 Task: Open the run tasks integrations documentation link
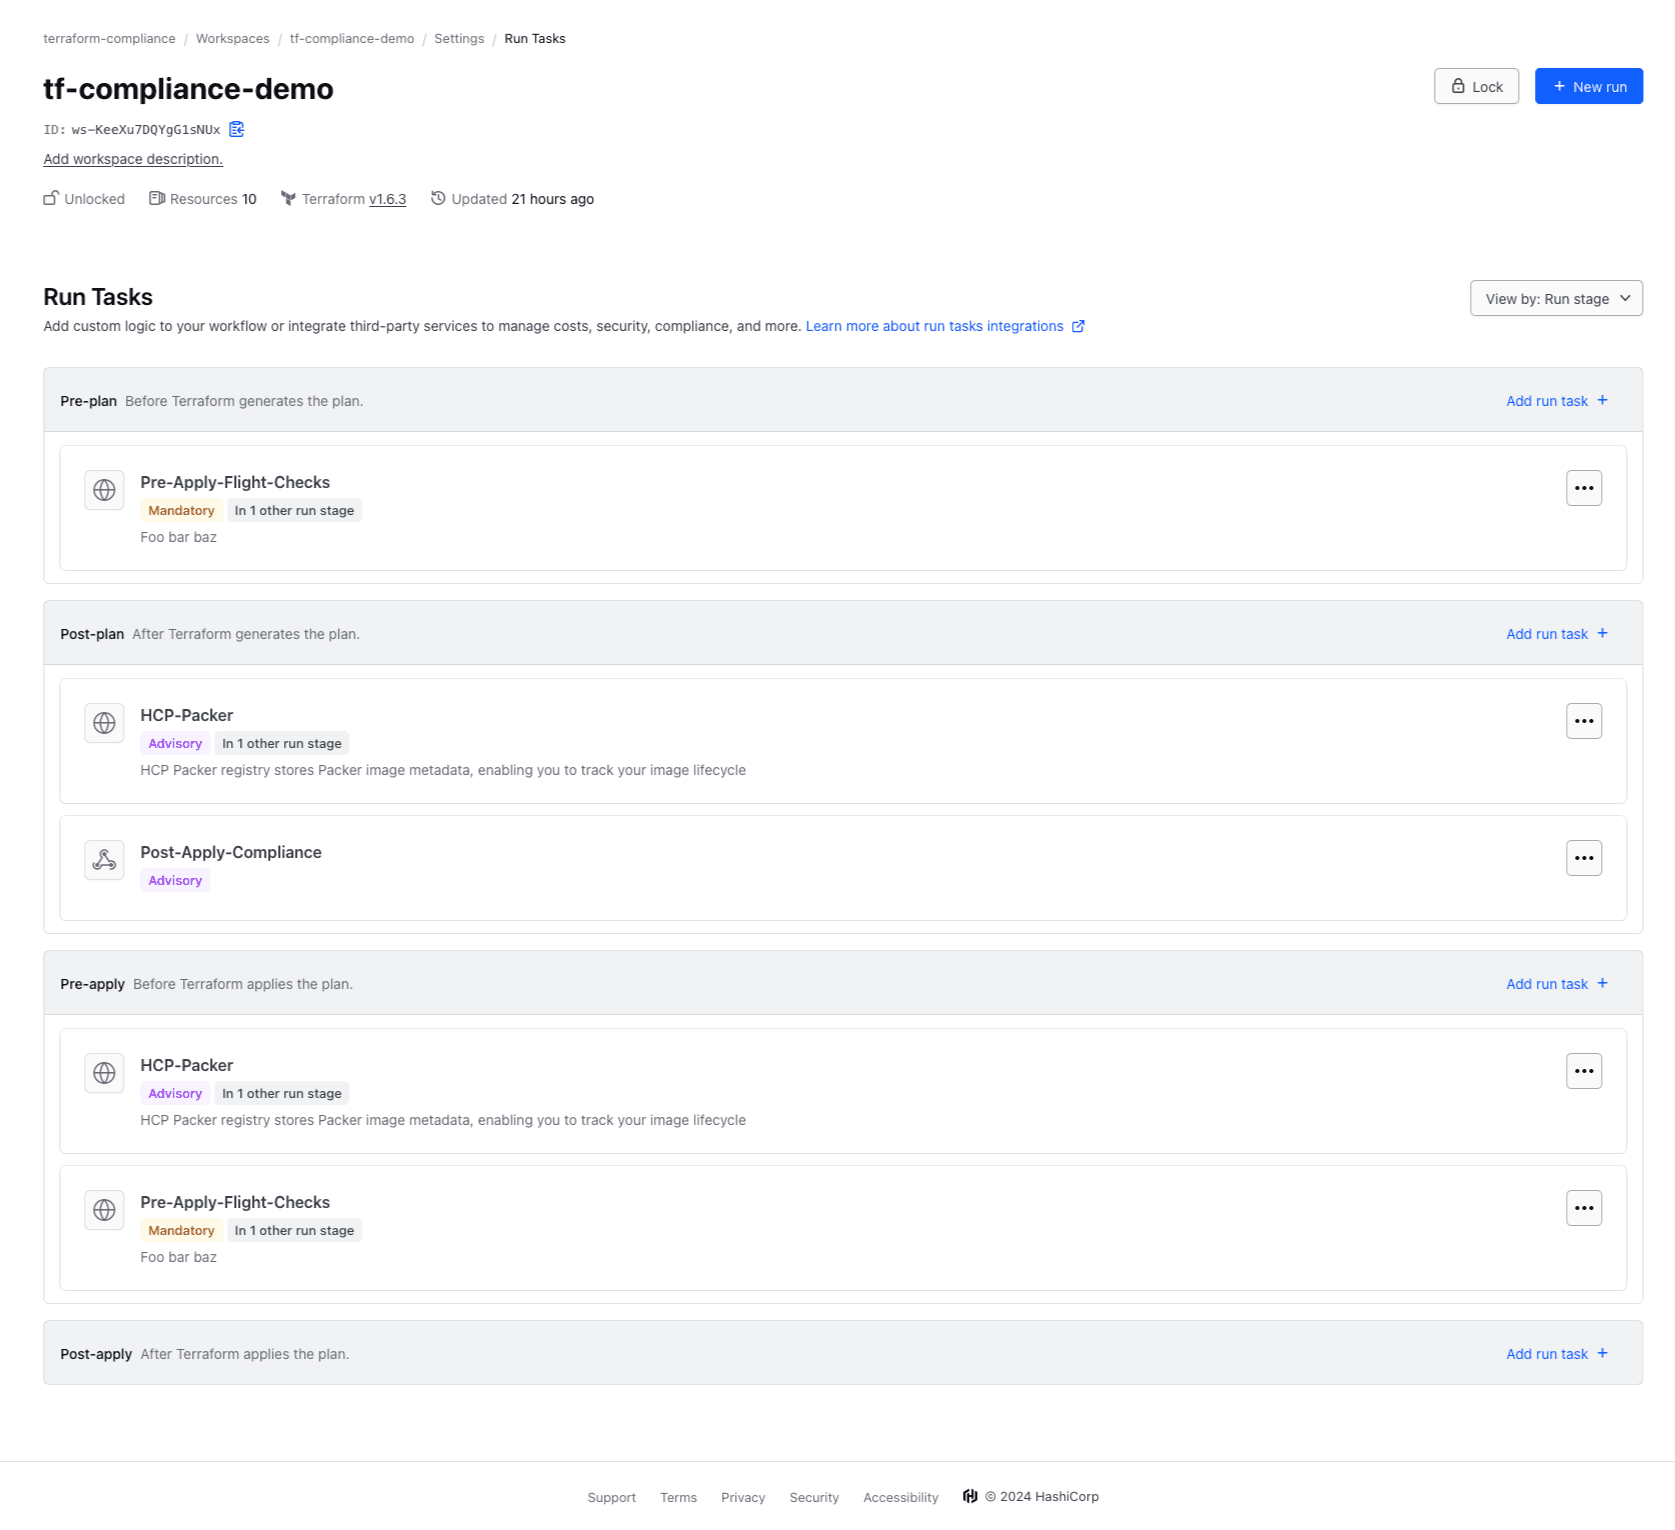[935, 326]
